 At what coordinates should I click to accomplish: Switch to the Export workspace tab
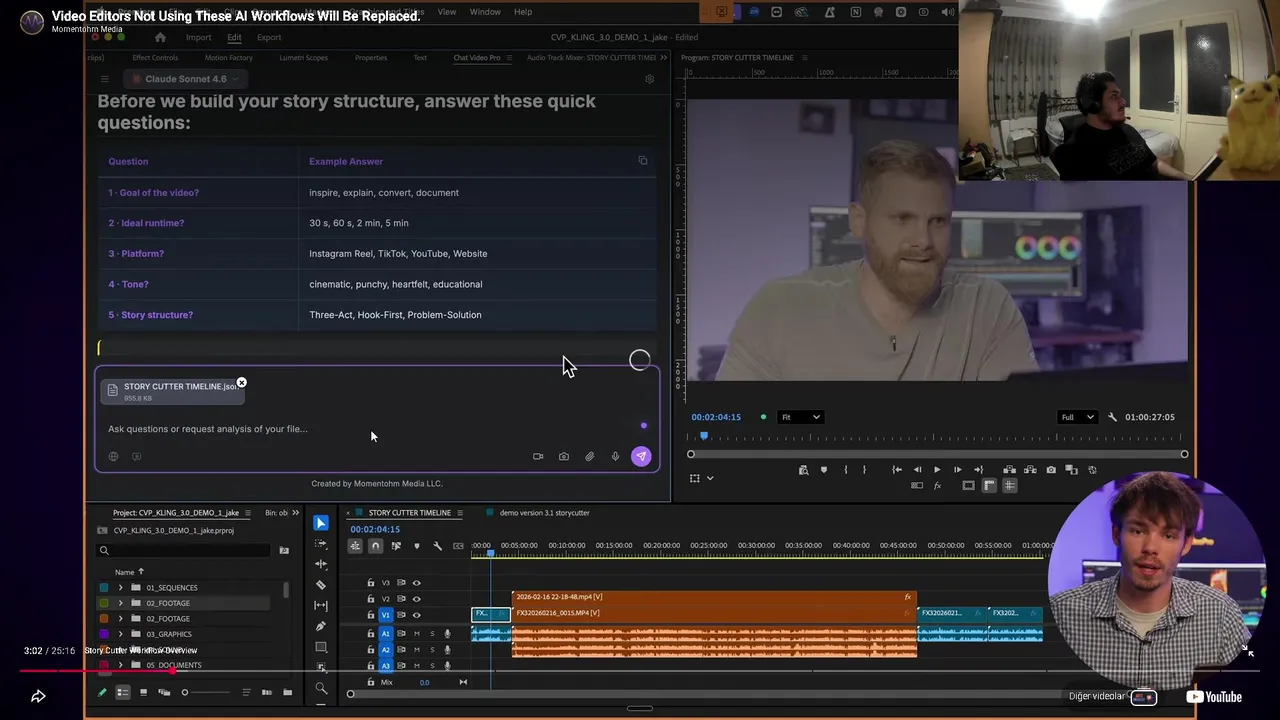point(269,38)
